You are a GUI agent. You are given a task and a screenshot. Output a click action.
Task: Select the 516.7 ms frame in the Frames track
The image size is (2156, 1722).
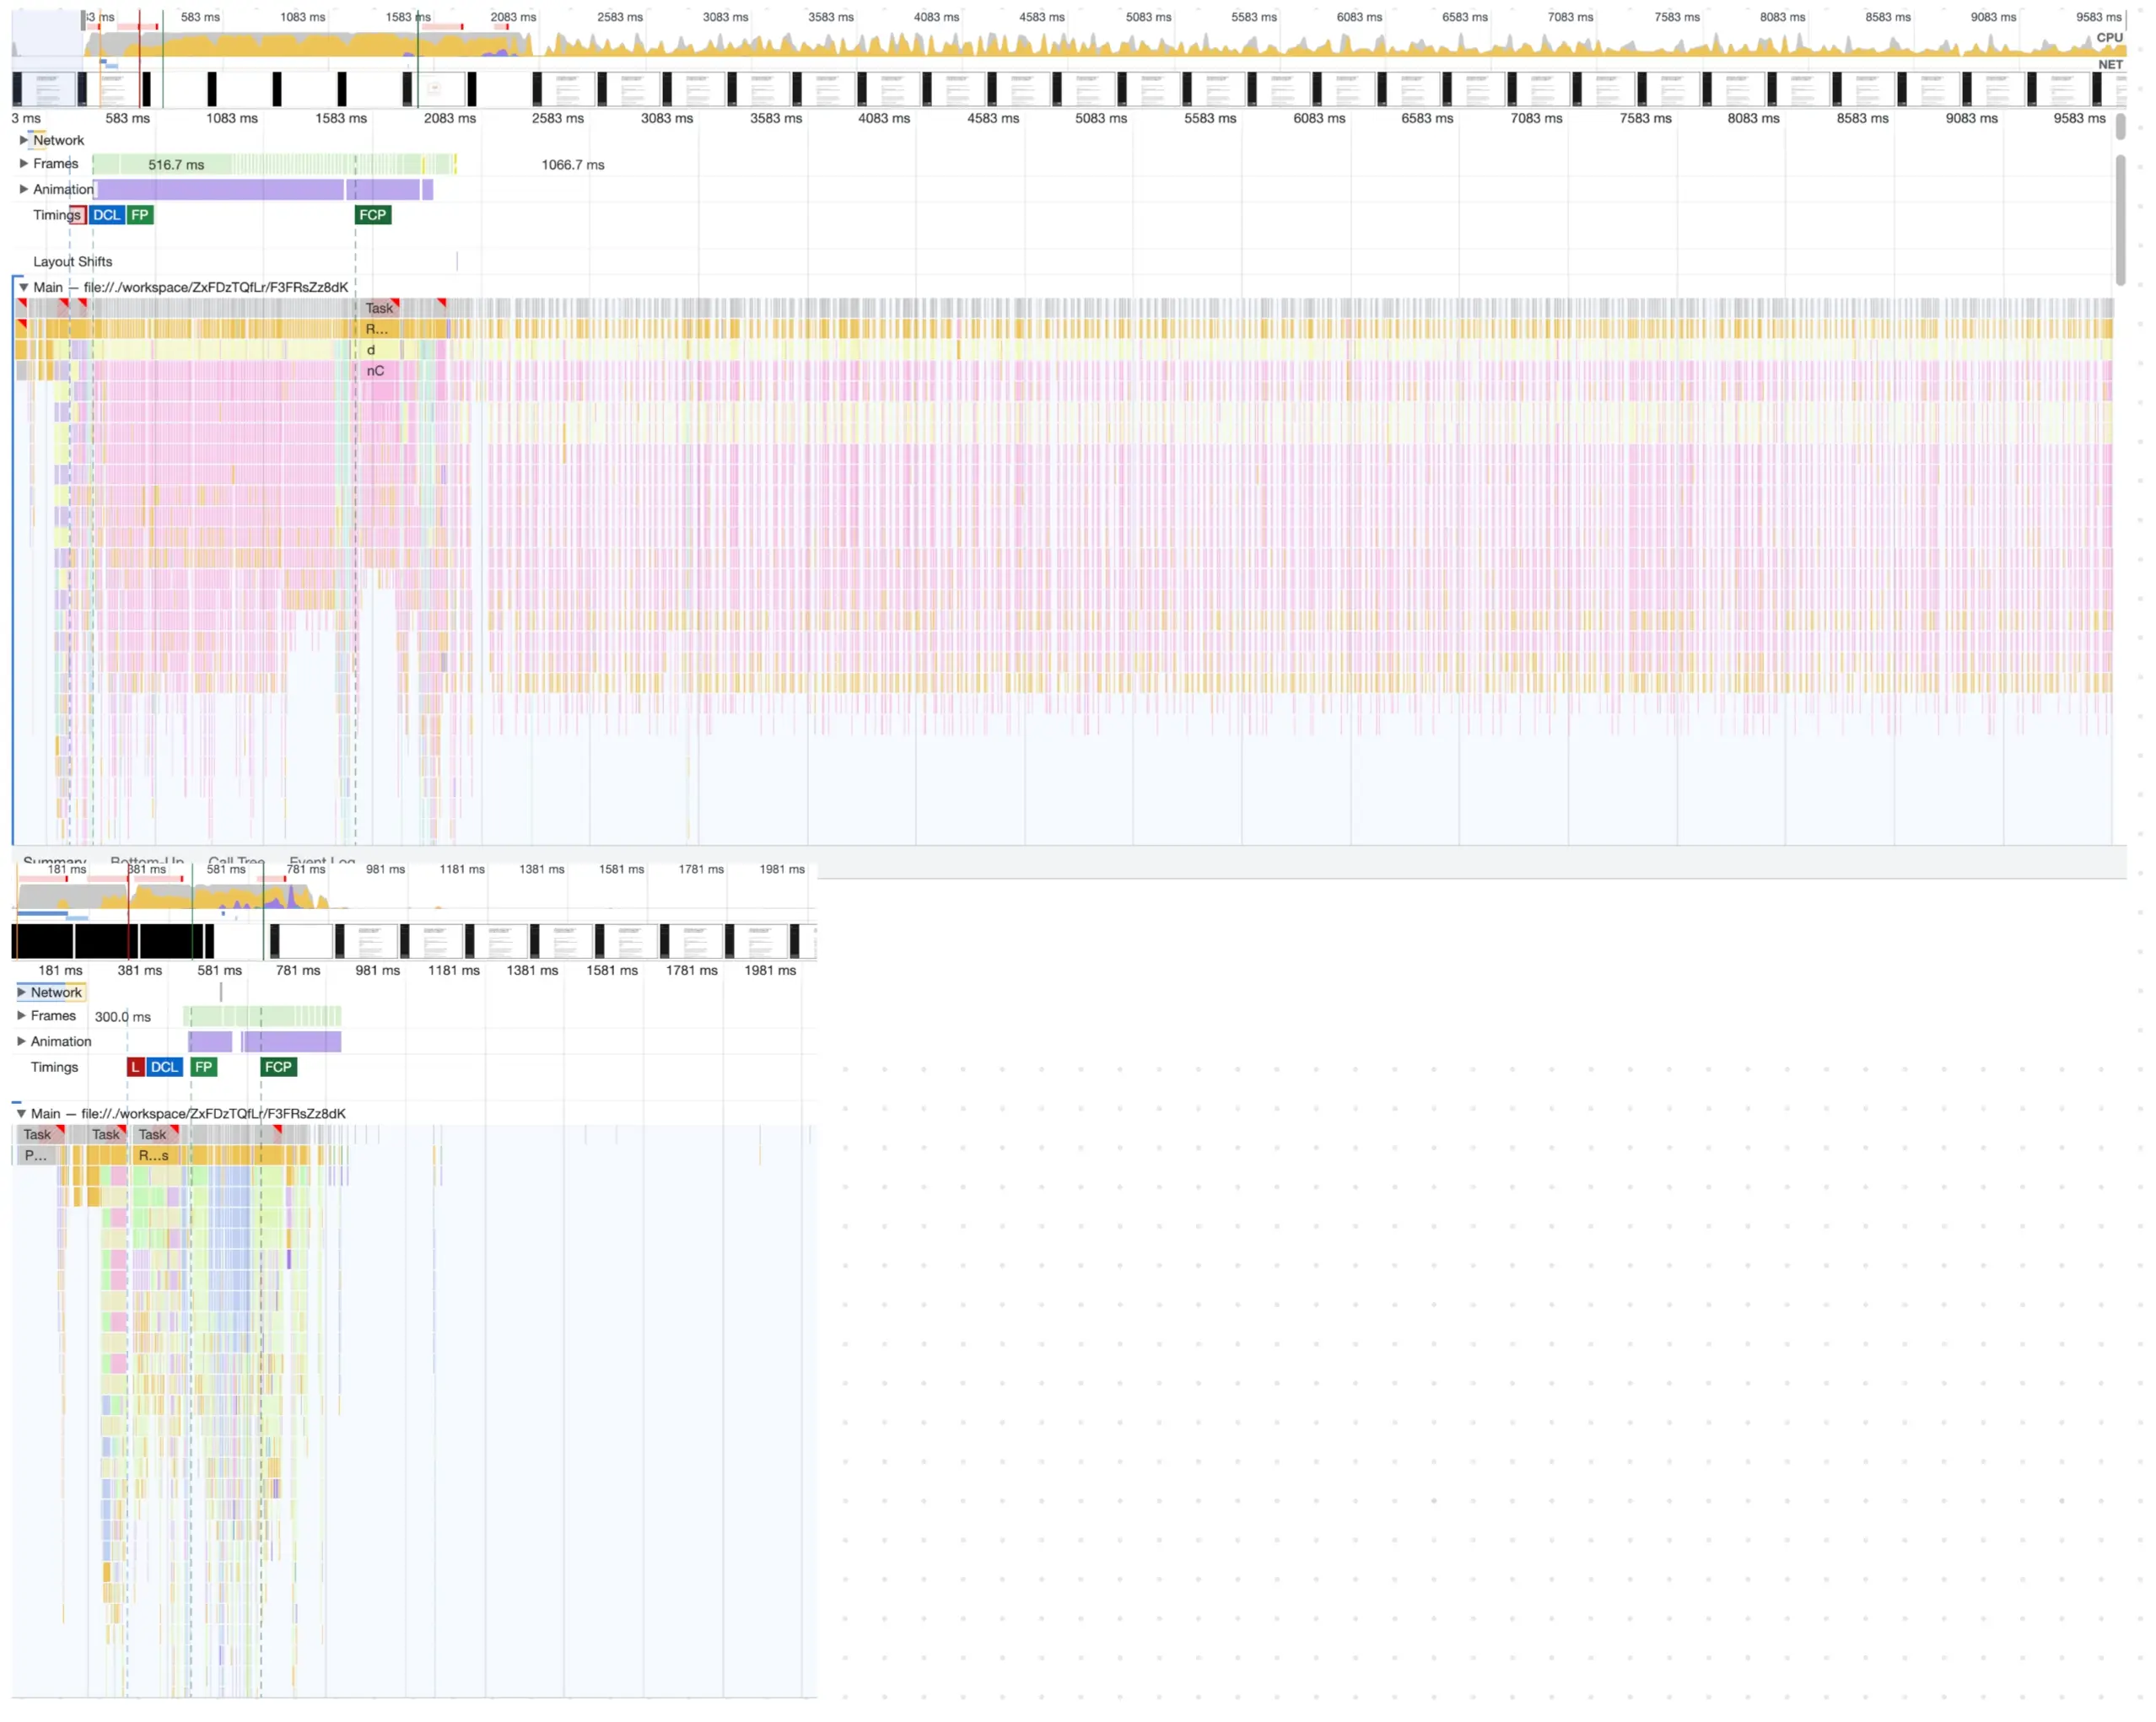coord(176,164)
